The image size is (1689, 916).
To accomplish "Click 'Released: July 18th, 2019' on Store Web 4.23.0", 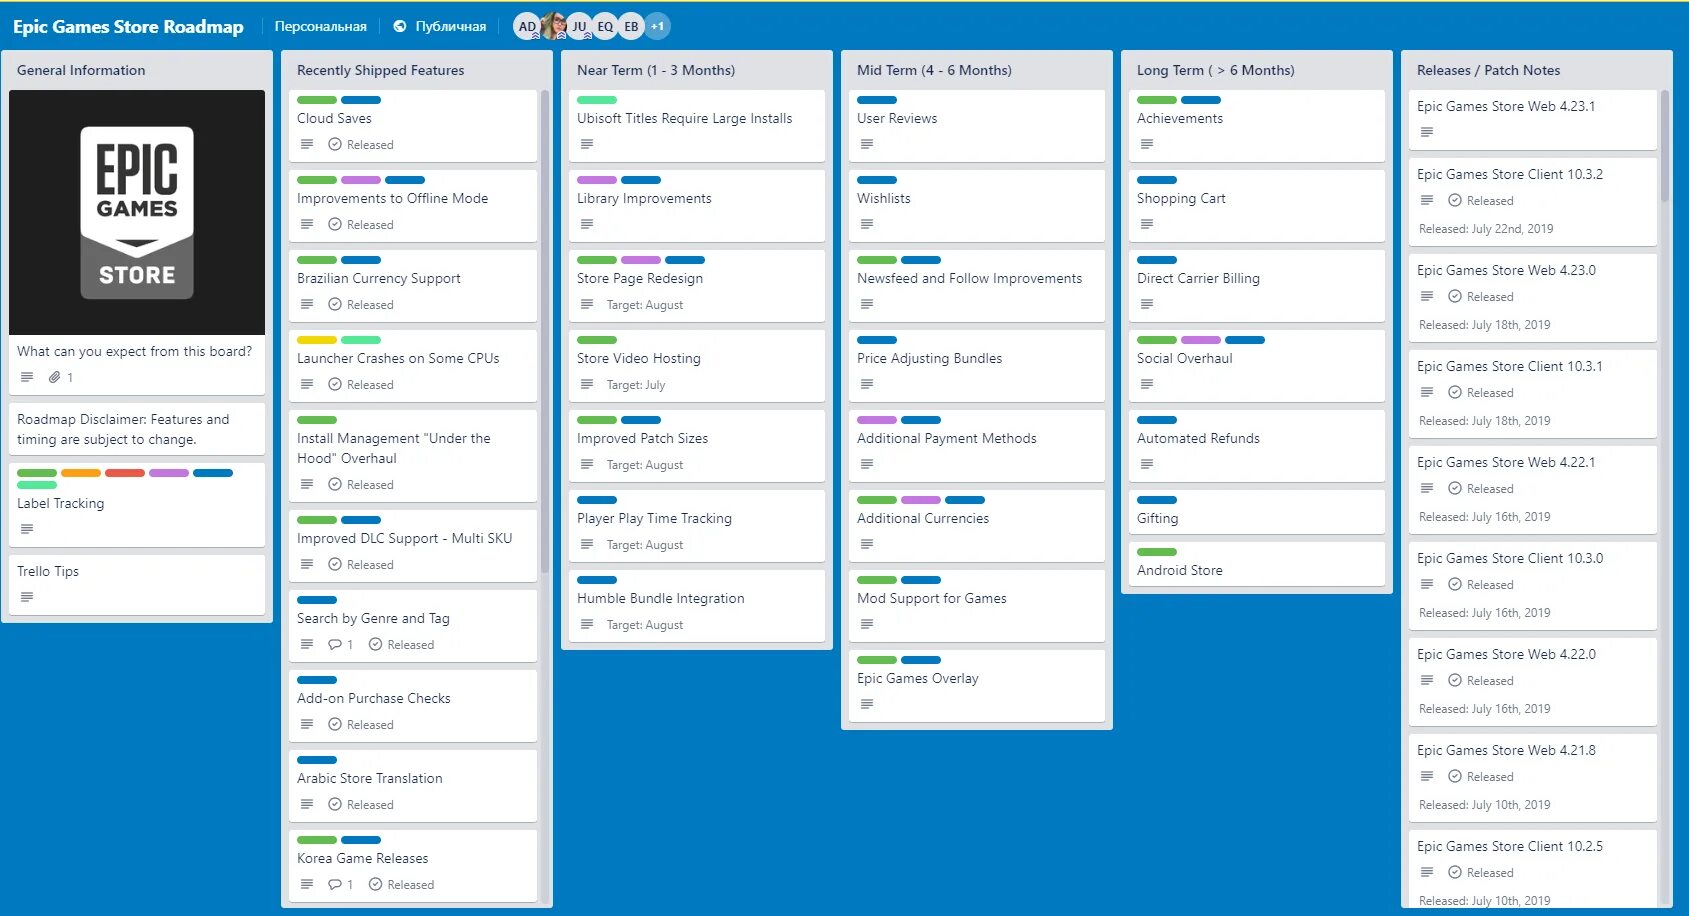I will [1485, 325].
